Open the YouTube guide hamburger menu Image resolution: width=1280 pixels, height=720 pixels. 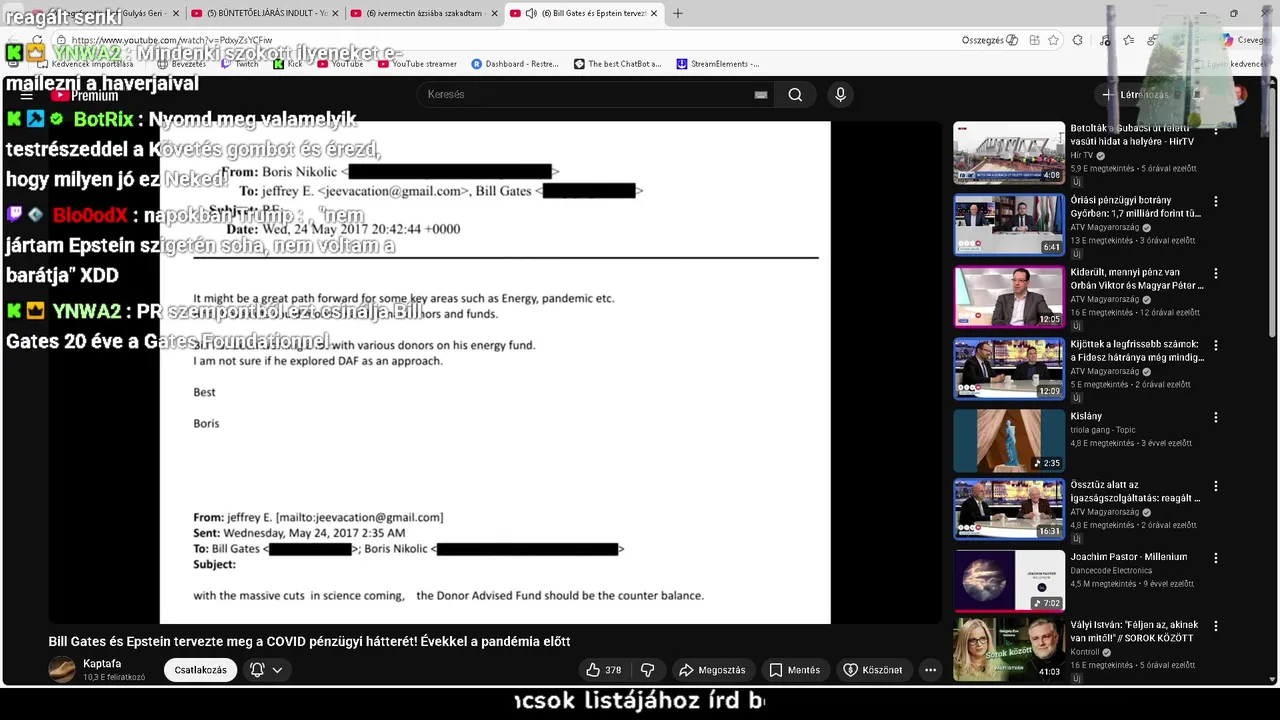(x=27, y=95)
